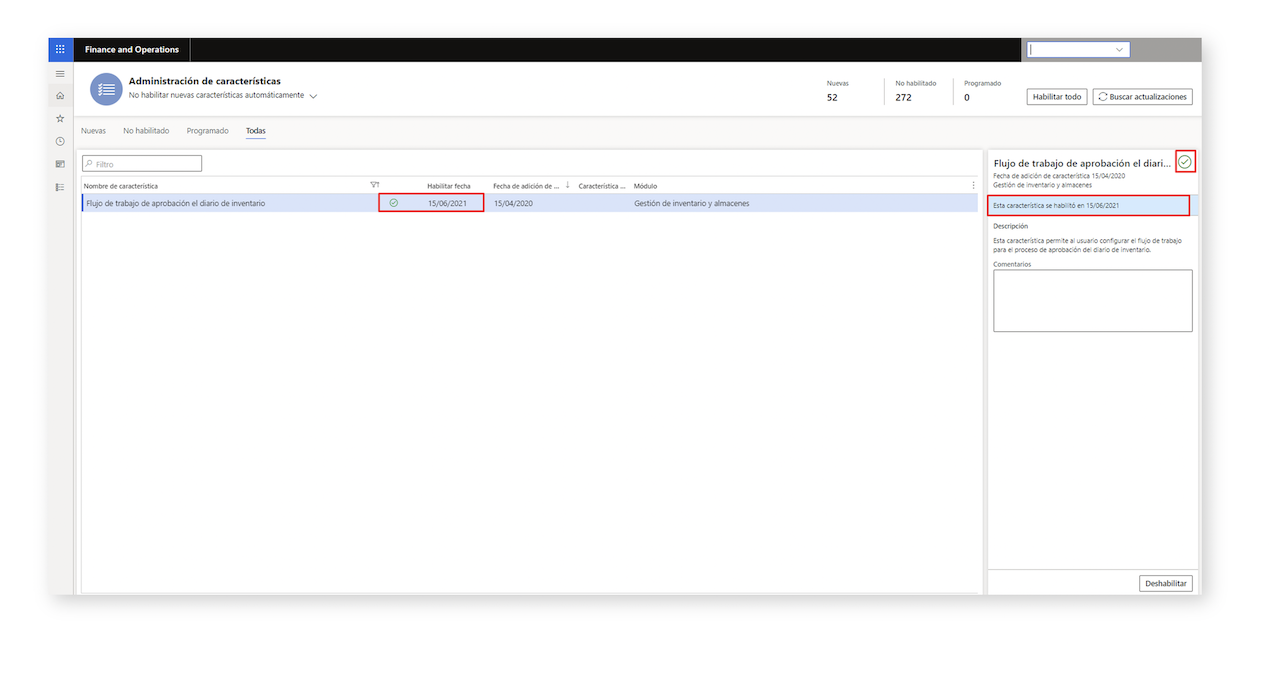1280x674 pixels.
Task: Open the app launcher waffle icon
Action: pos(60,50)
